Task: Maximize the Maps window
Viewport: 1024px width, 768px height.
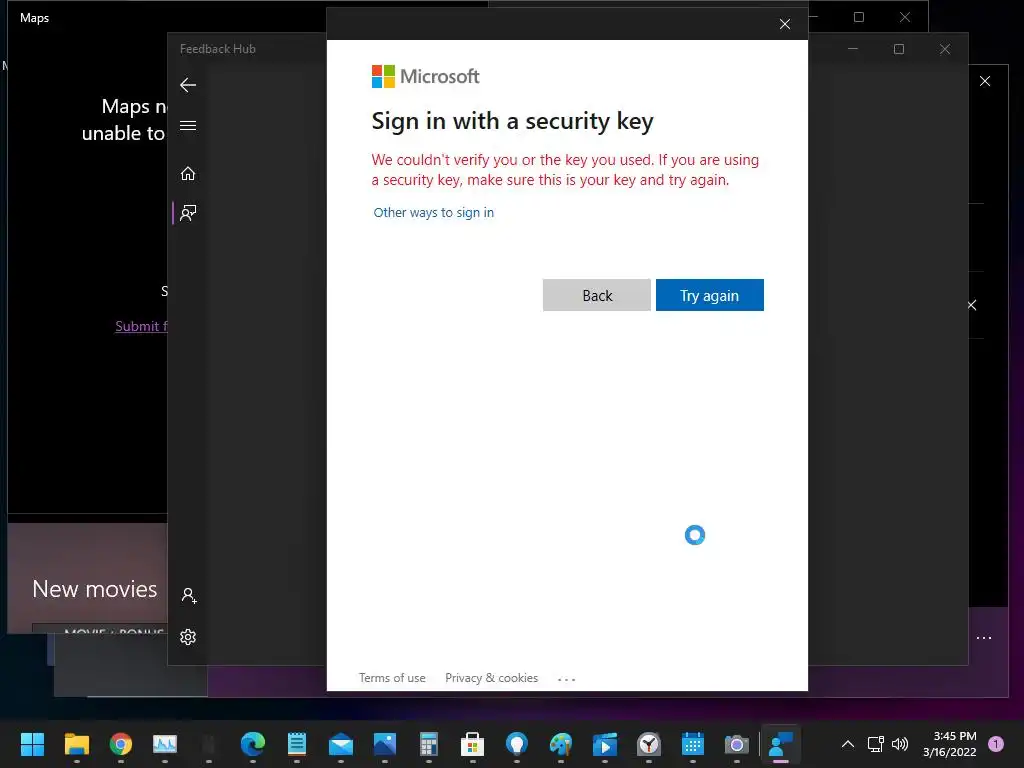Action: (859, 18)
